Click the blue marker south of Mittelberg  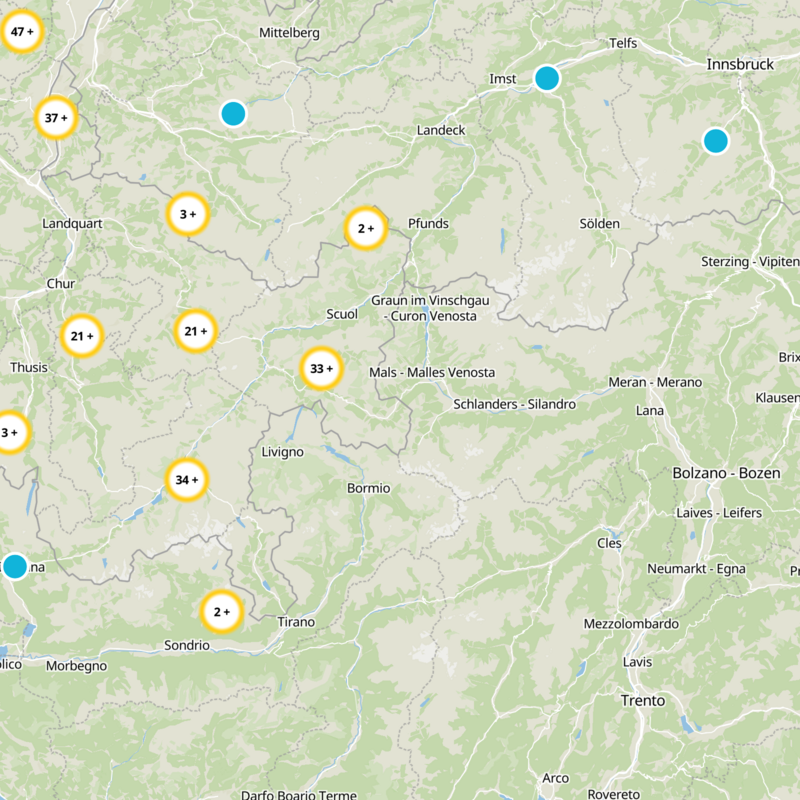pyautogui.click(x=233, y=114)
